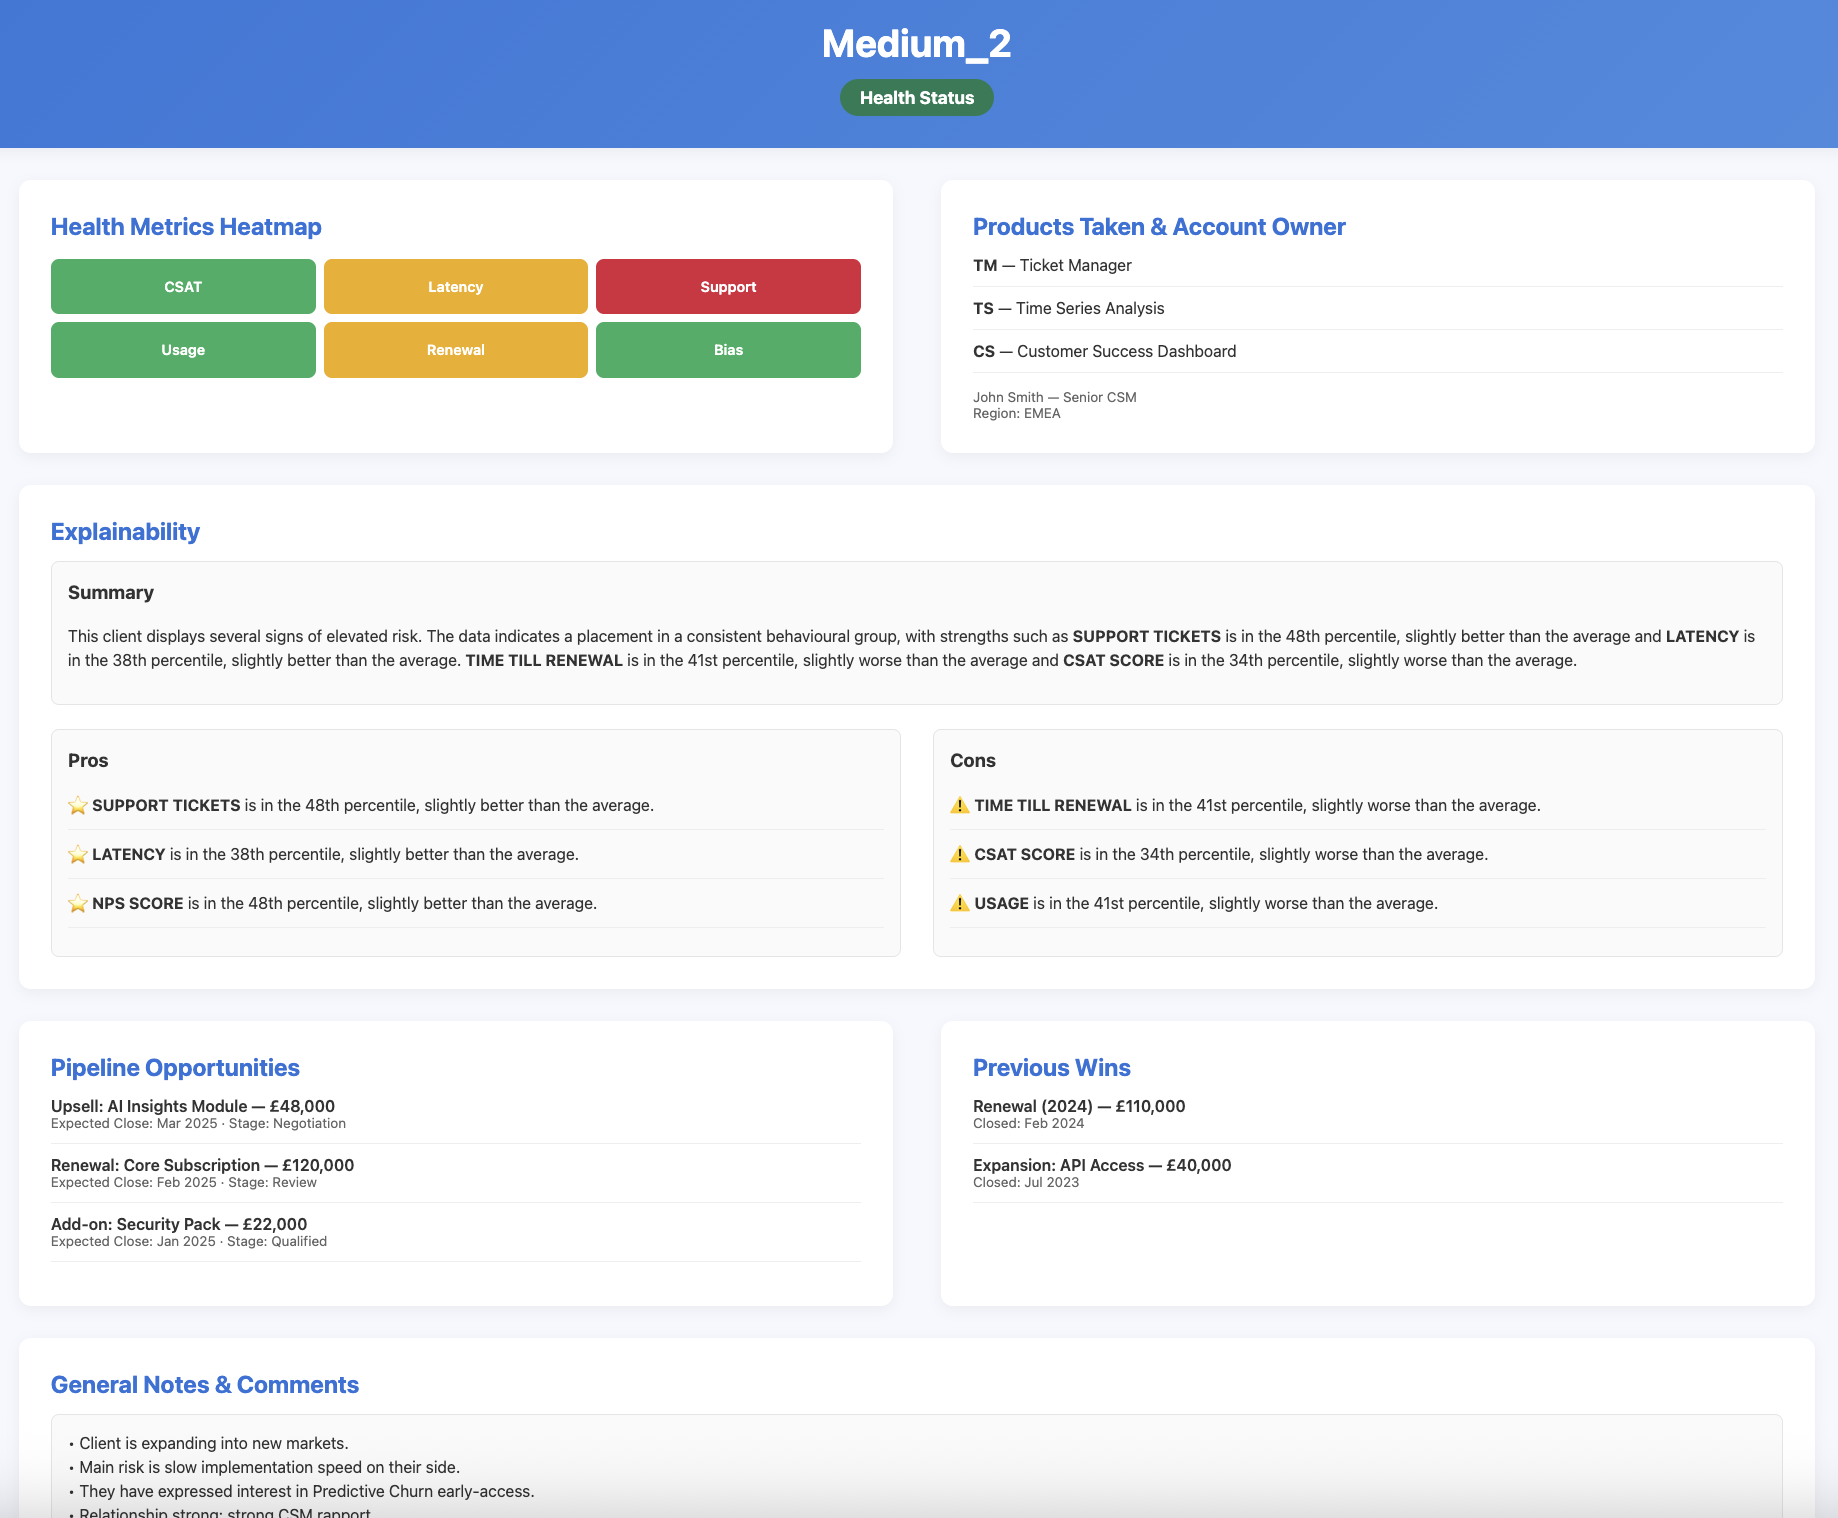Select the Latency heatmap tile
The height and width of the screenshot is (1518, 1838).
tap(455, 287)
